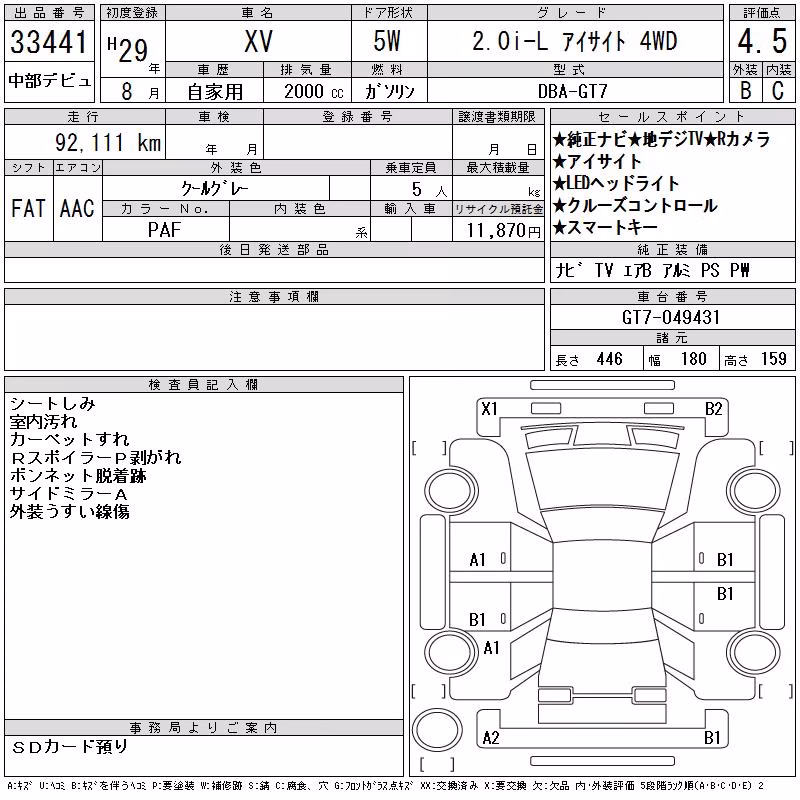Click the 検査員記入欄 section header
Image resolution: width=800 pixels, height=800 pixels.
tap(204, 385)
